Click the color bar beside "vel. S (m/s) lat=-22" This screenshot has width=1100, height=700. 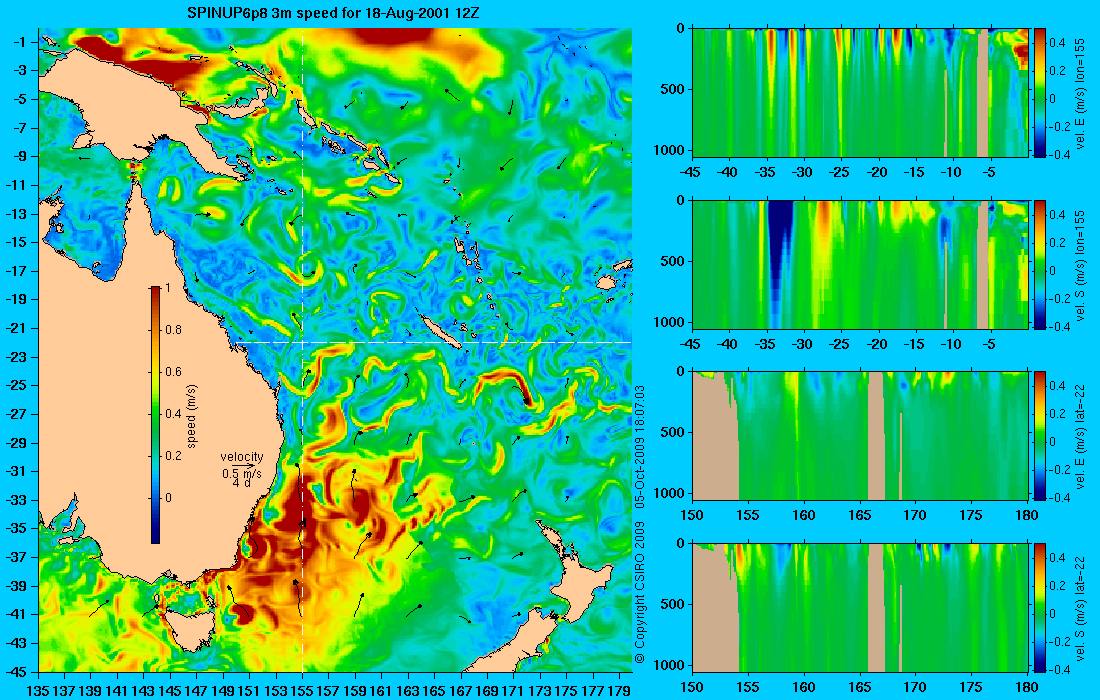1040,607
